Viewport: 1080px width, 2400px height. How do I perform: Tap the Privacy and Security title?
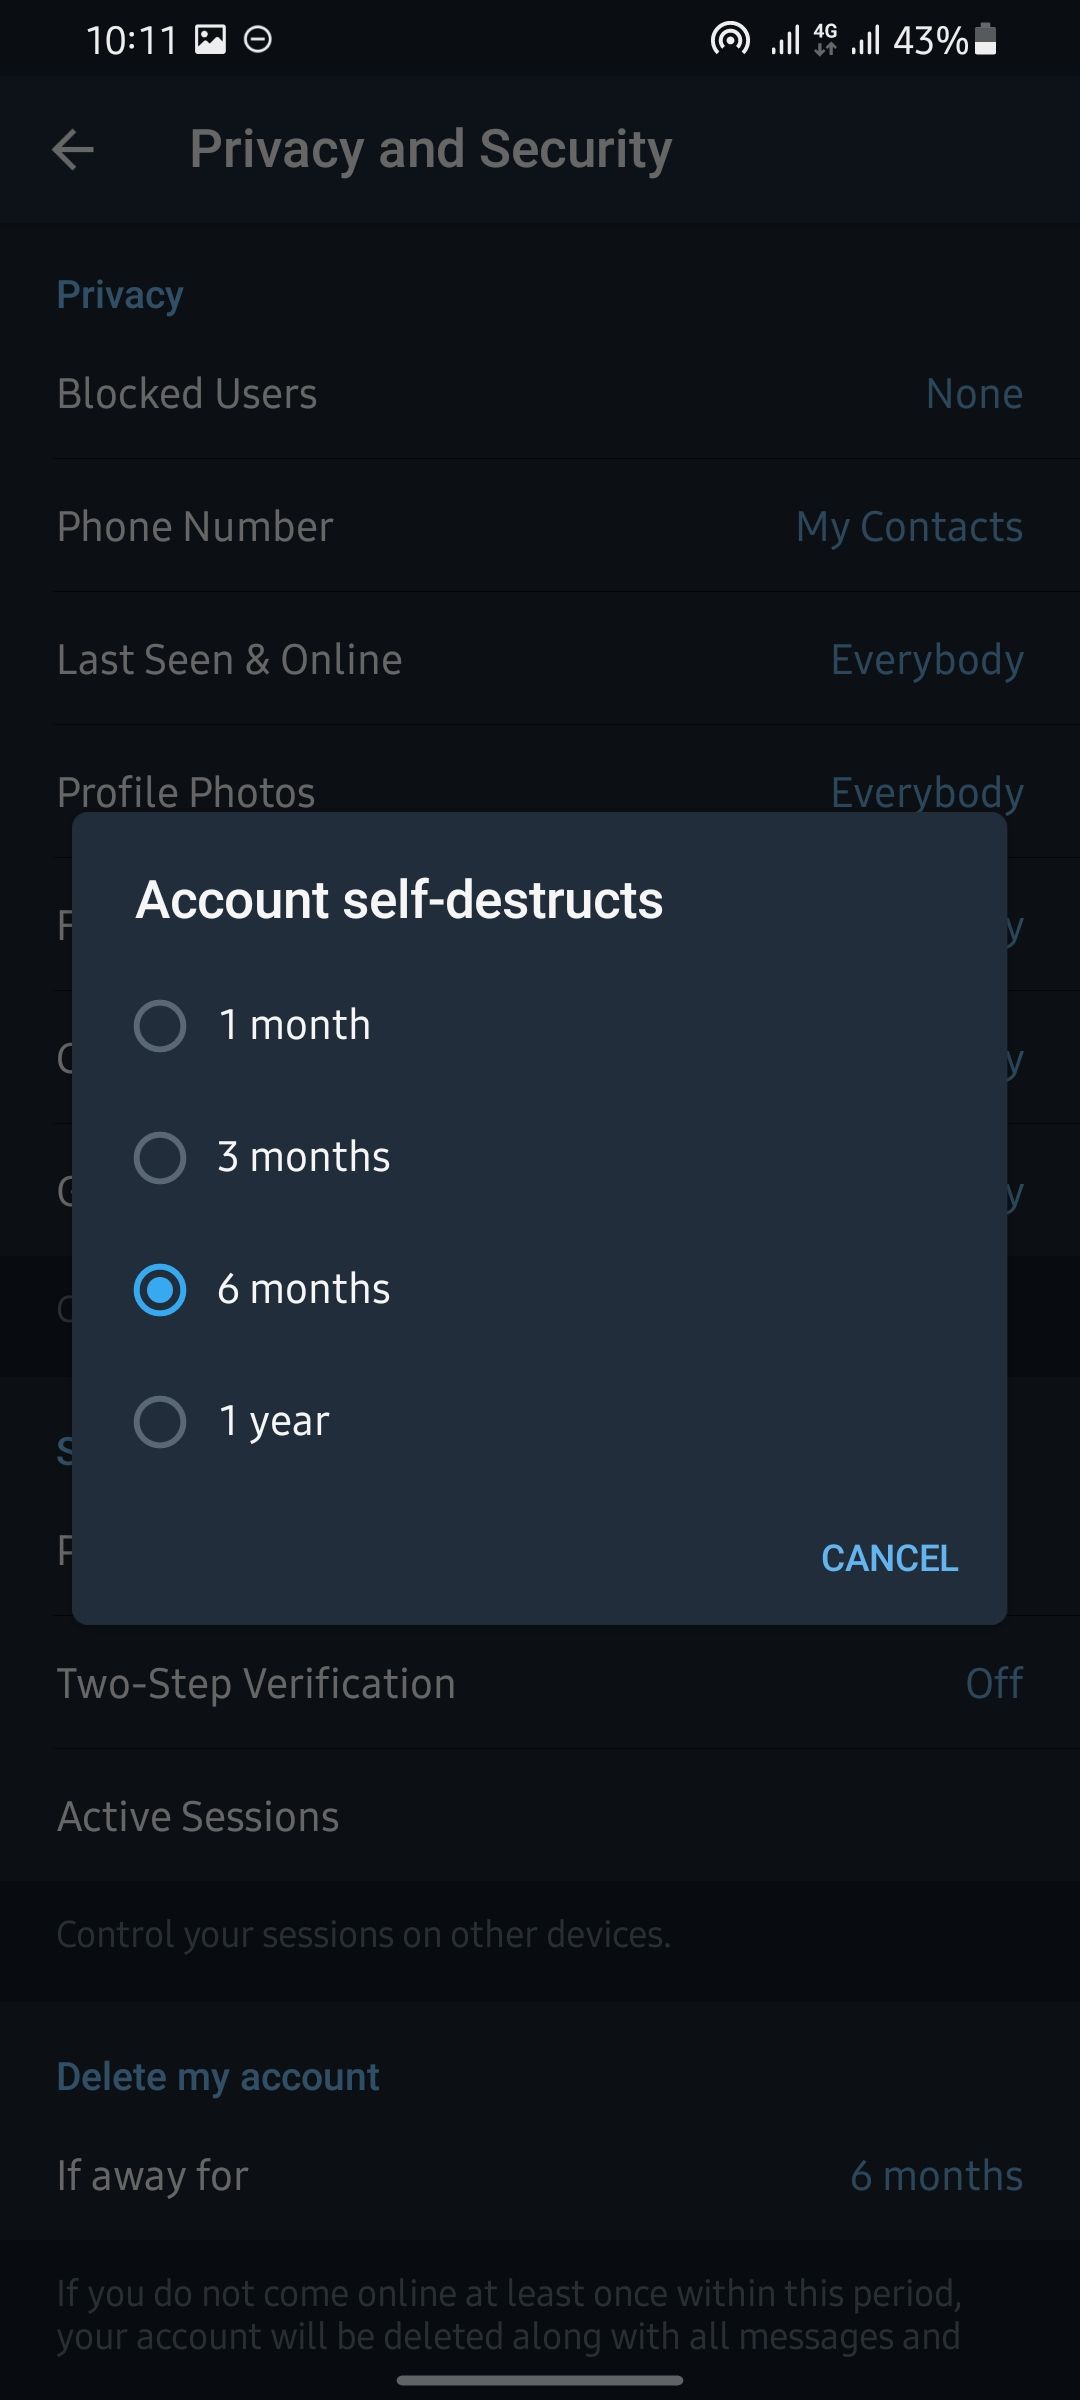click(431, 150)
